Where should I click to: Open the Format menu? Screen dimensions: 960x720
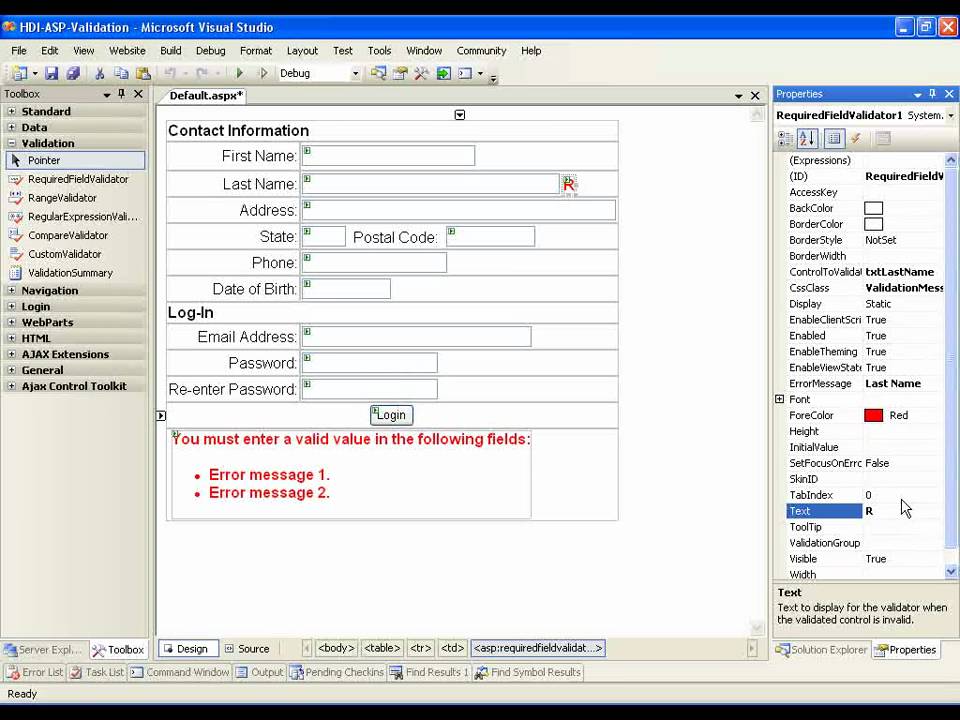256,51
